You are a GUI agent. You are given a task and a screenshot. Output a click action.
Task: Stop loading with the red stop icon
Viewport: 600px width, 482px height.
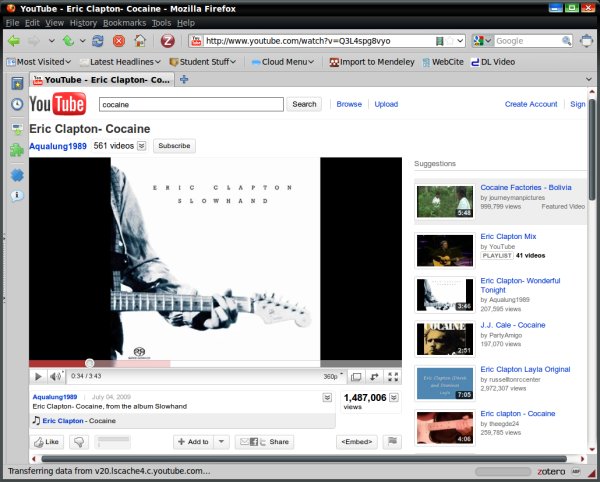[x=119, y=41]
